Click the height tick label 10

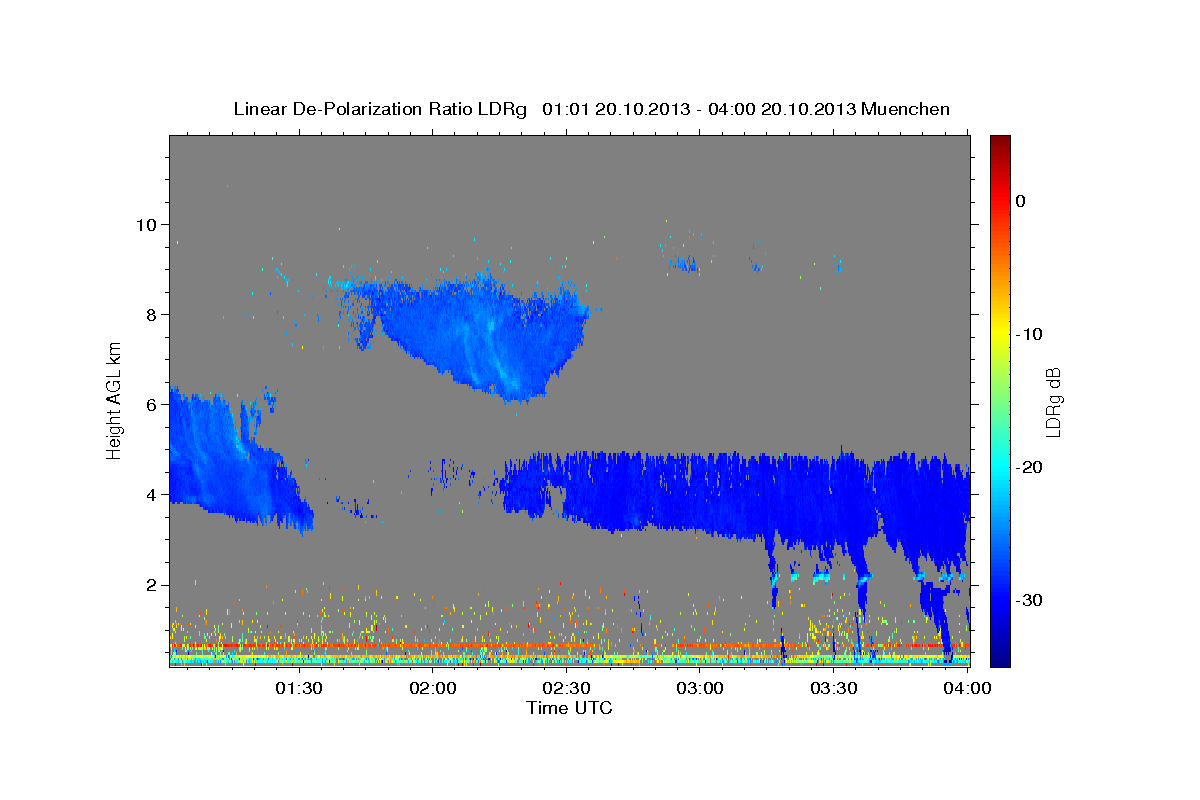click(146, 224)
